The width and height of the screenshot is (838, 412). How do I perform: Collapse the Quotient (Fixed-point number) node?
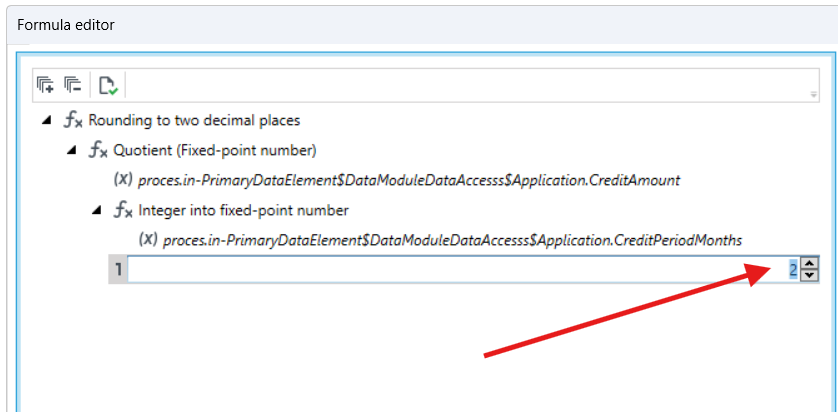pos(72,151)
